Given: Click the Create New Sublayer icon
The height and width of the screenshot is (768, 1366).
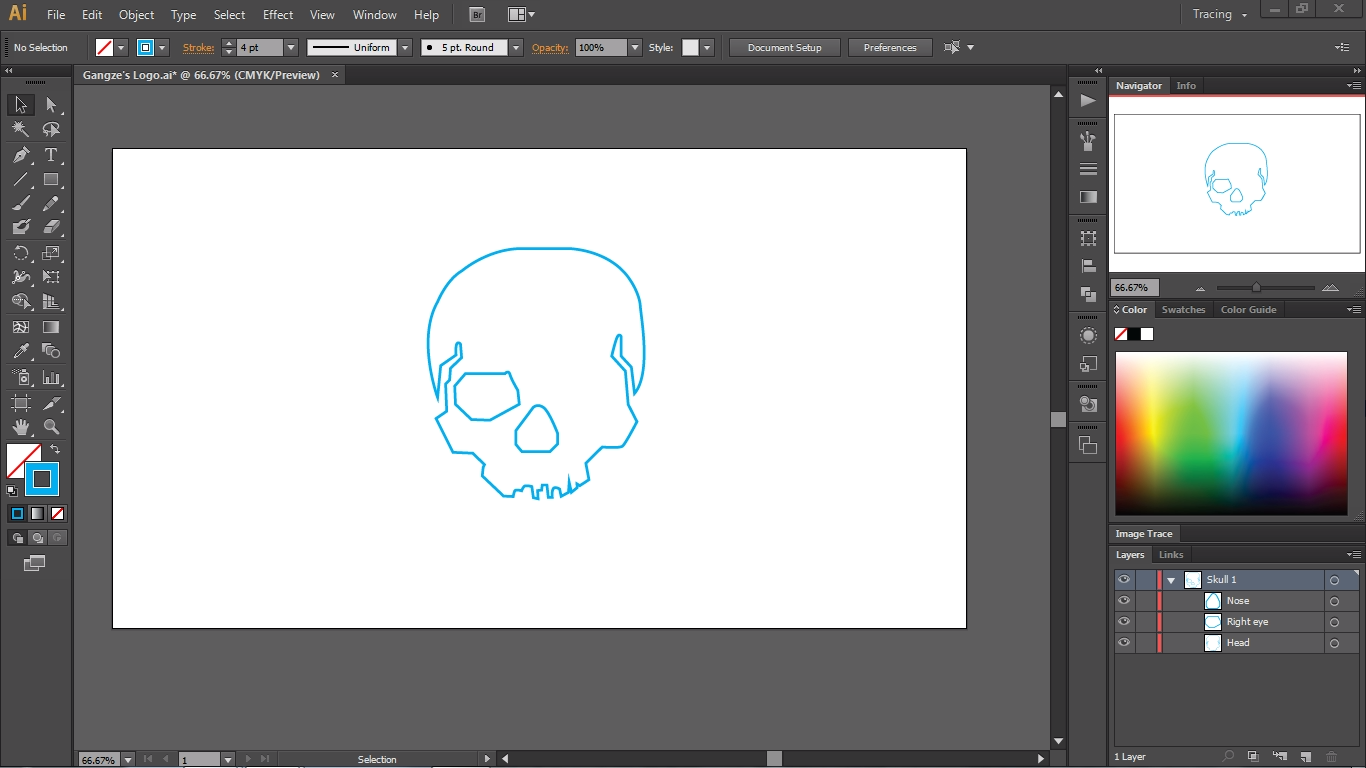Looking at the screenshot, I should point(1279,757).
